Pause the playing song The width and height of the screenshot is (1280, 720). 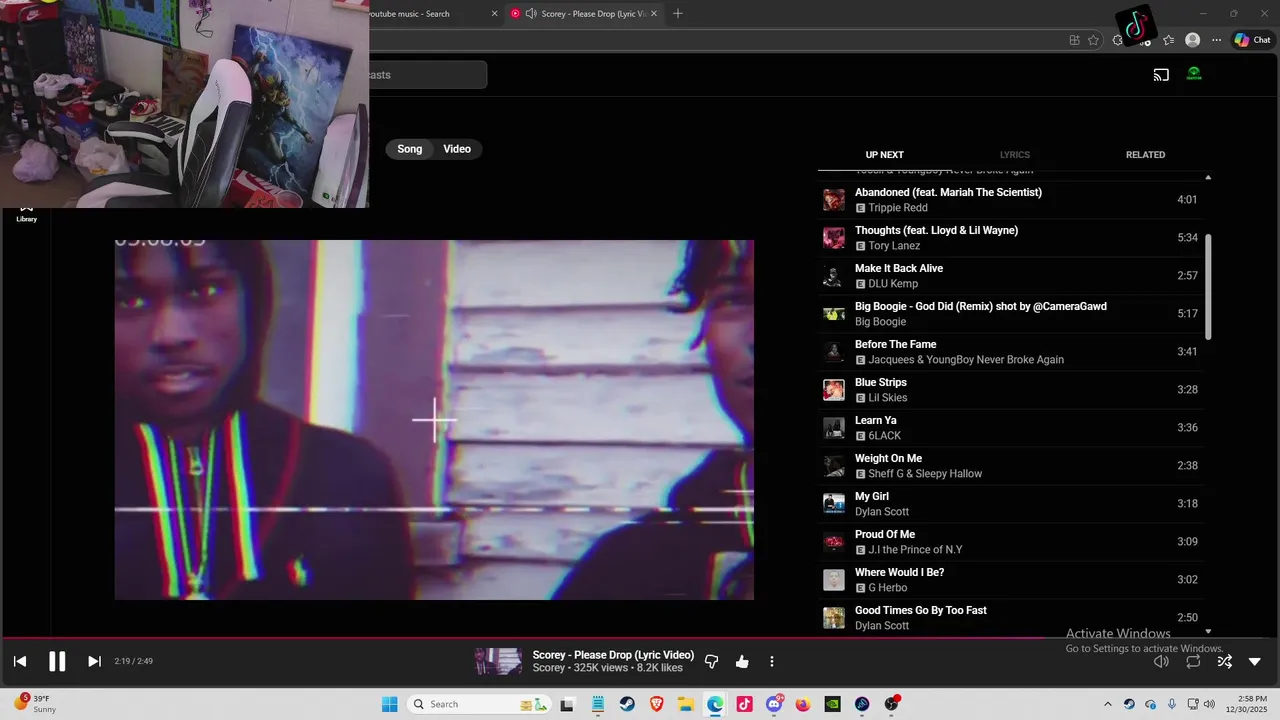[57, 661]
